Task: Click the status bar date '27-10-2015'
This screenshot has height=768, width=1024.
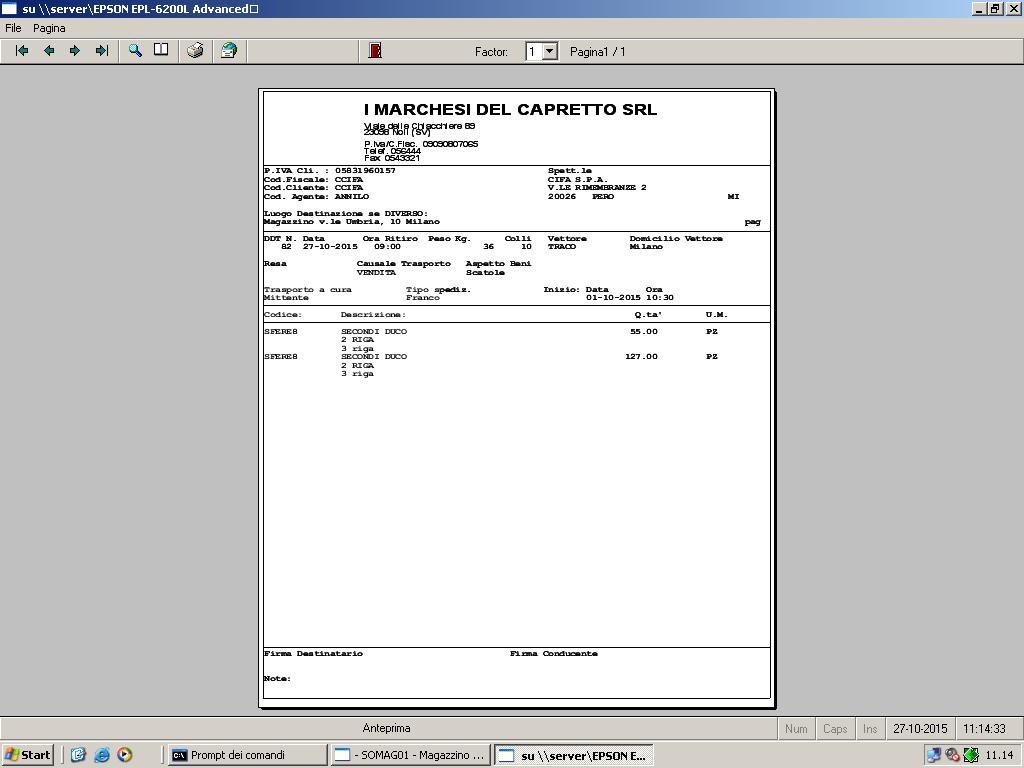Action: coord(920,728)
